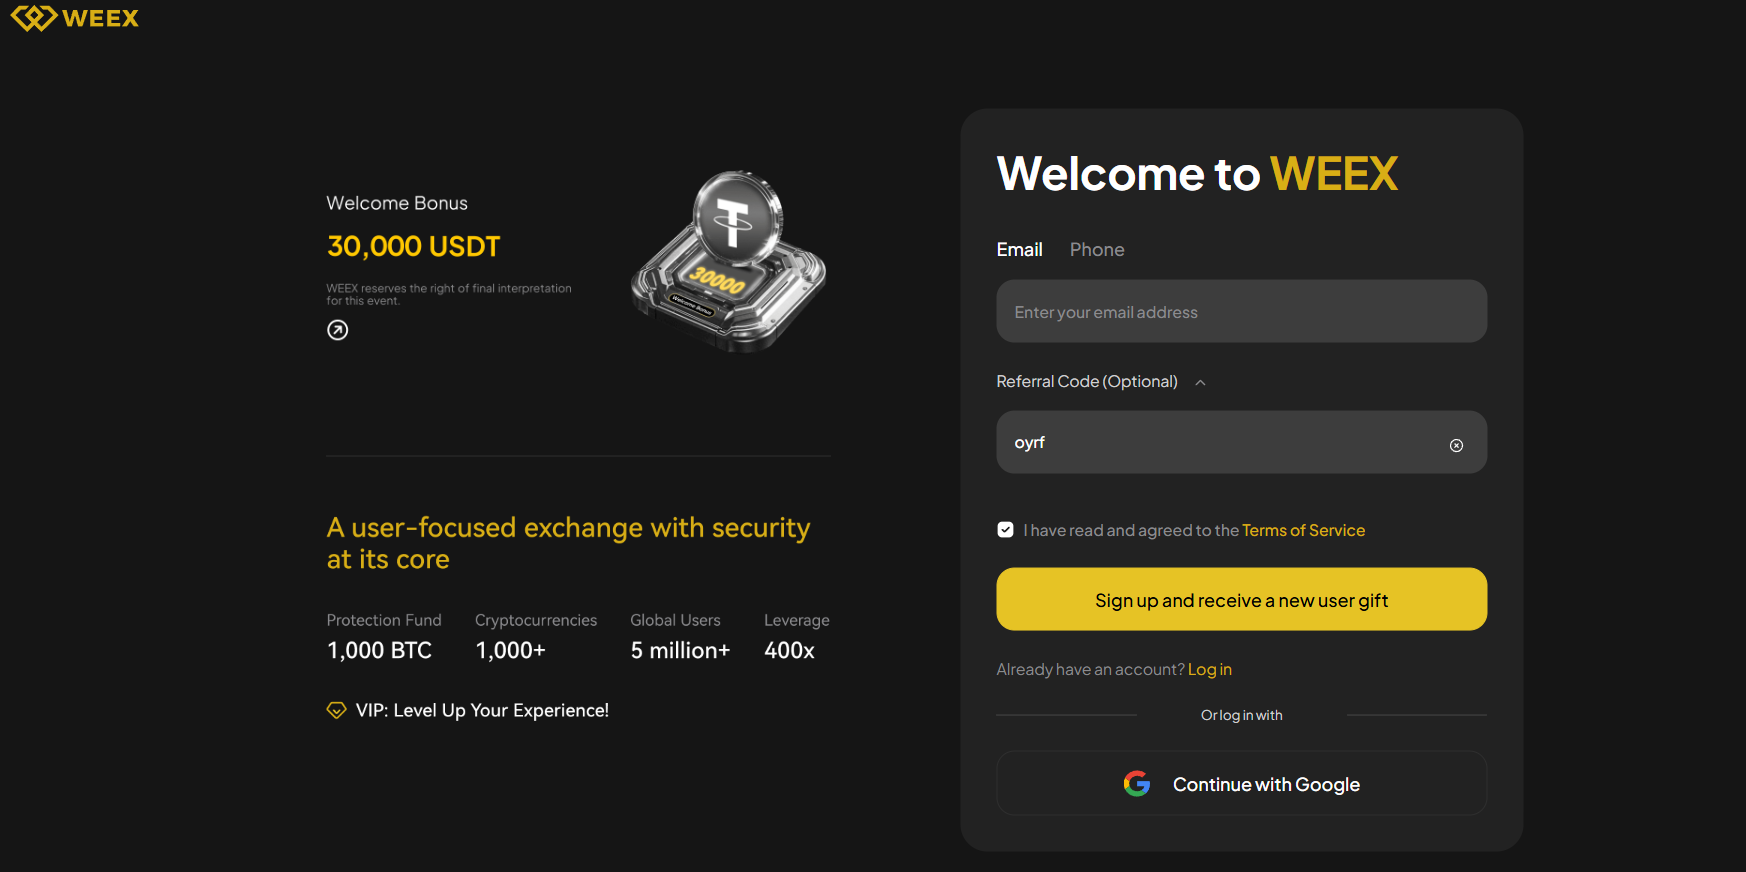This screenshot has width=1746, height=872.
Task: Switch to the Phone tab
Action: 1097,250
